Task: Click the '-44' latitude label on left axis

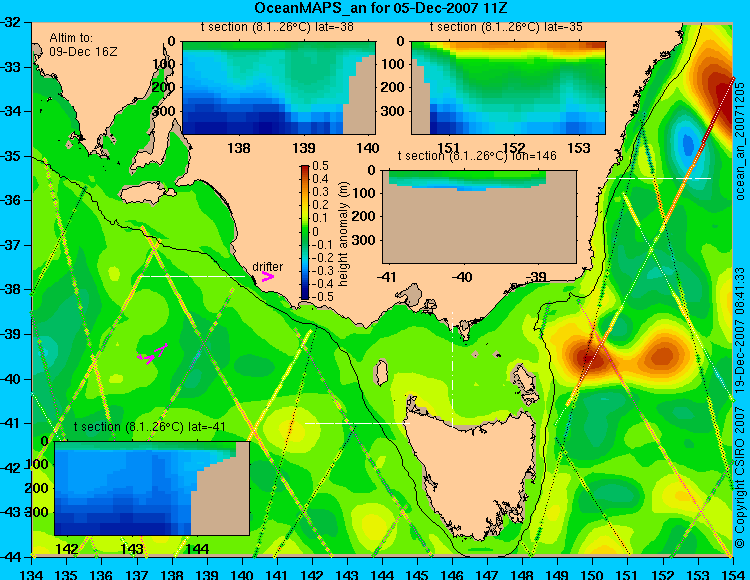Action: 12,557
